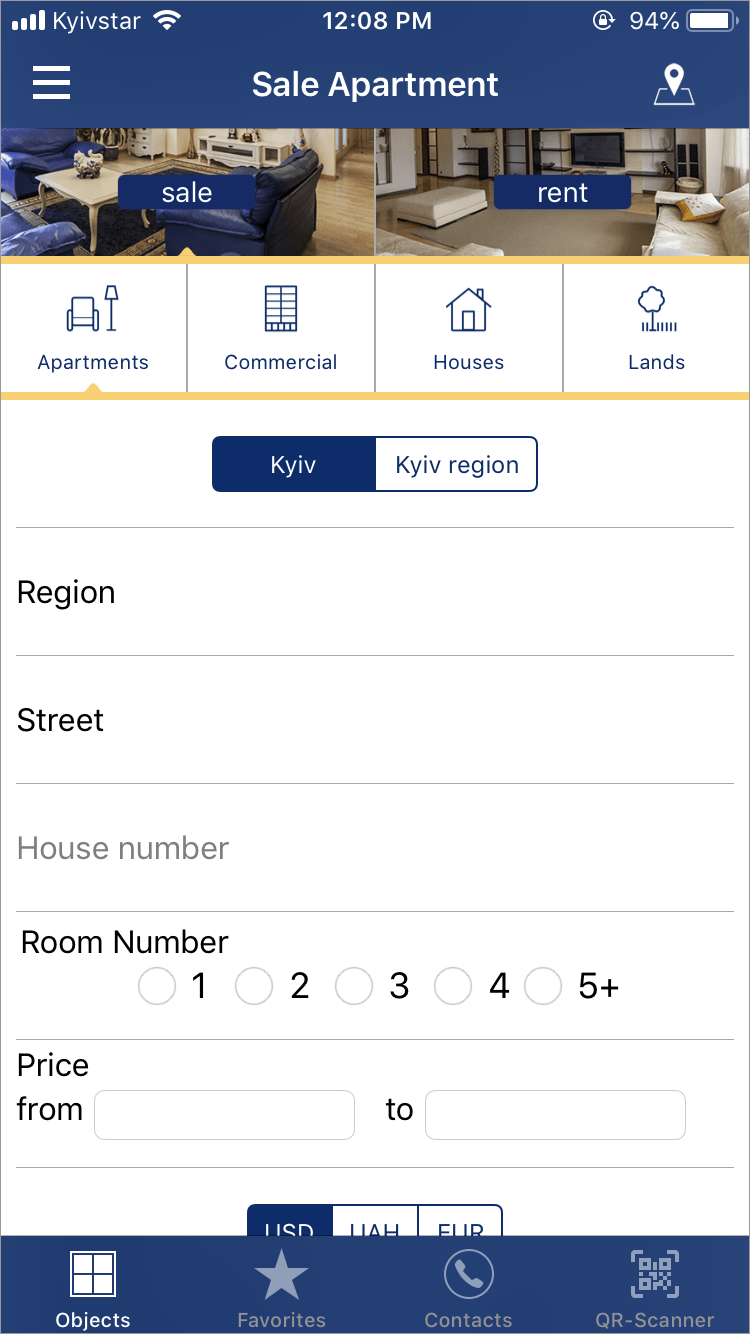Select 5+ rooms radio button

tap(543, 987)
